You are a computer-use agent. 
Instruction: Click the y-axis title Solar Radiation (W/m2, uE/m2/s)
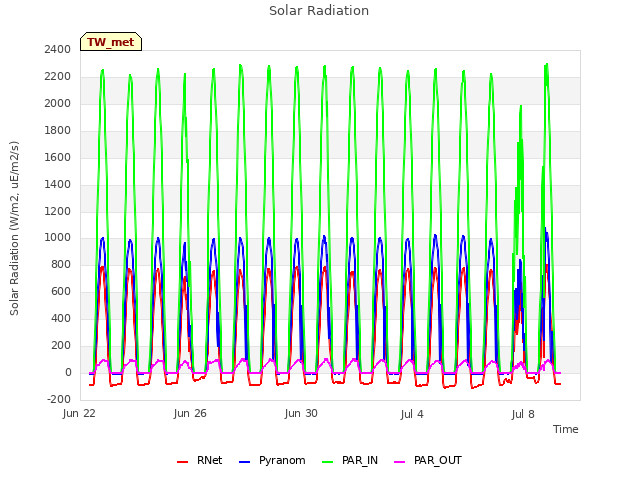14,228
